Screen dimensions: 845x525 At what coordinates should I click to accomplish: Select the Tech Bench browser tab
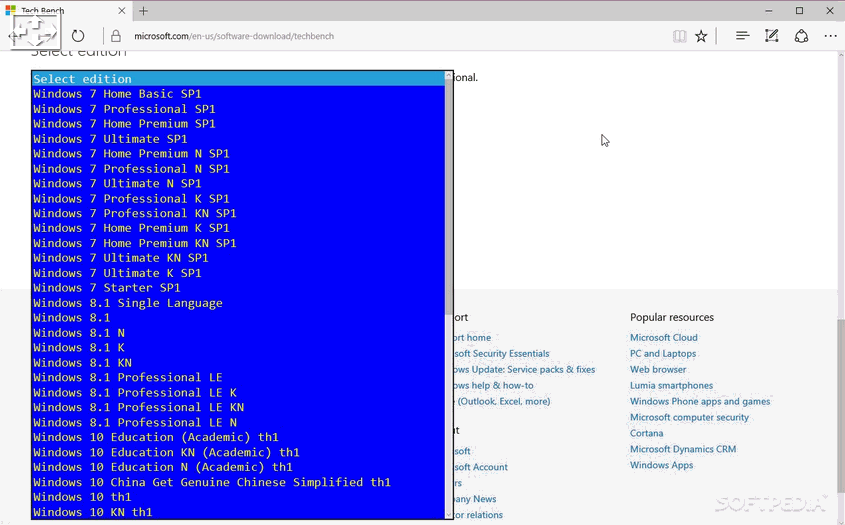coord(66,11)
